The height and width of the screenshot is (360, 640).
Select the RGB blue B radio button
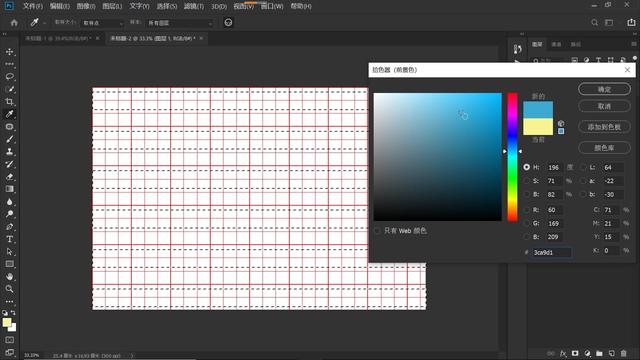point(527,237)
